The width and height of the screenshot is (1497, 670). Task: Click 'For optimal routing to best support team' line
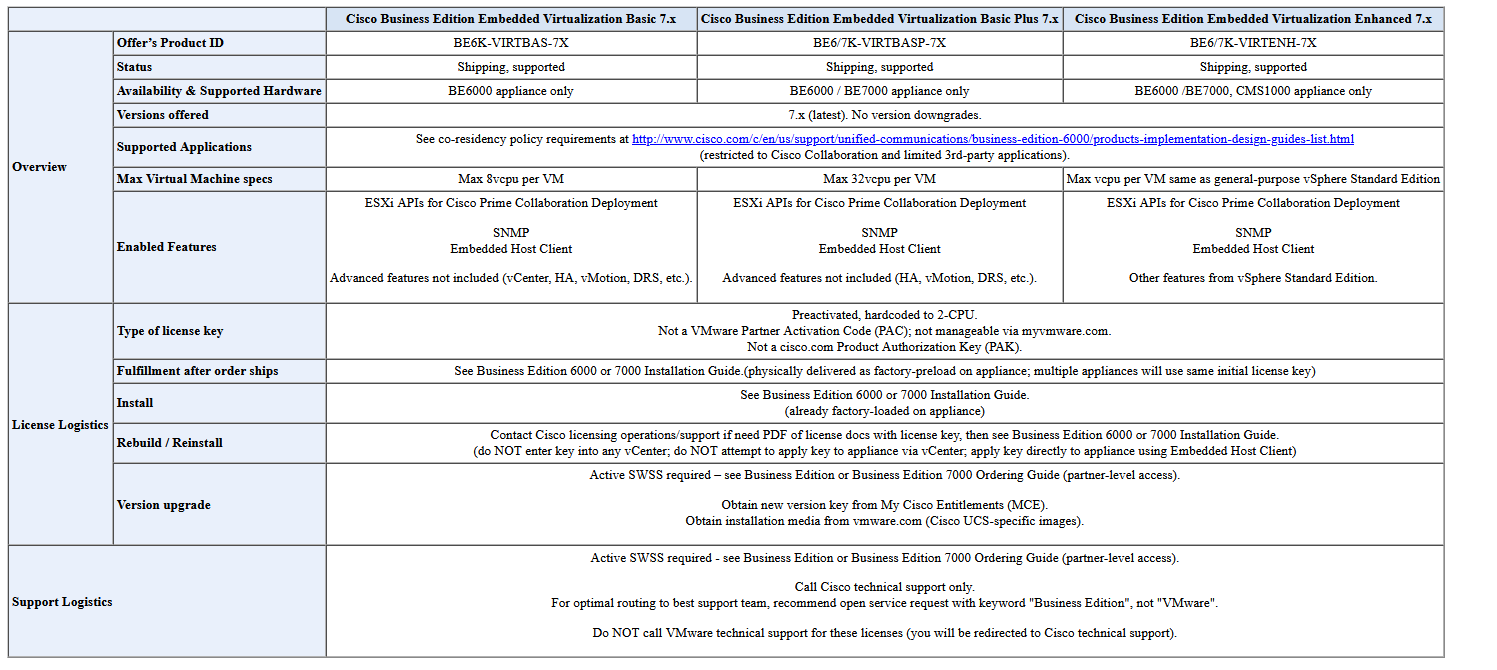885,603
